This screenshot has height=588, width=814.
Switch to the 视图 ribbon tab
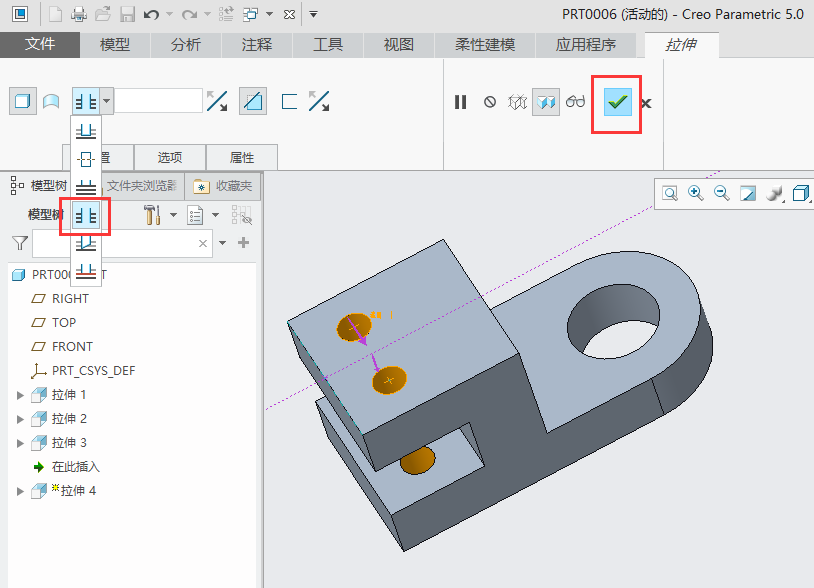click(x=399, y=45)
